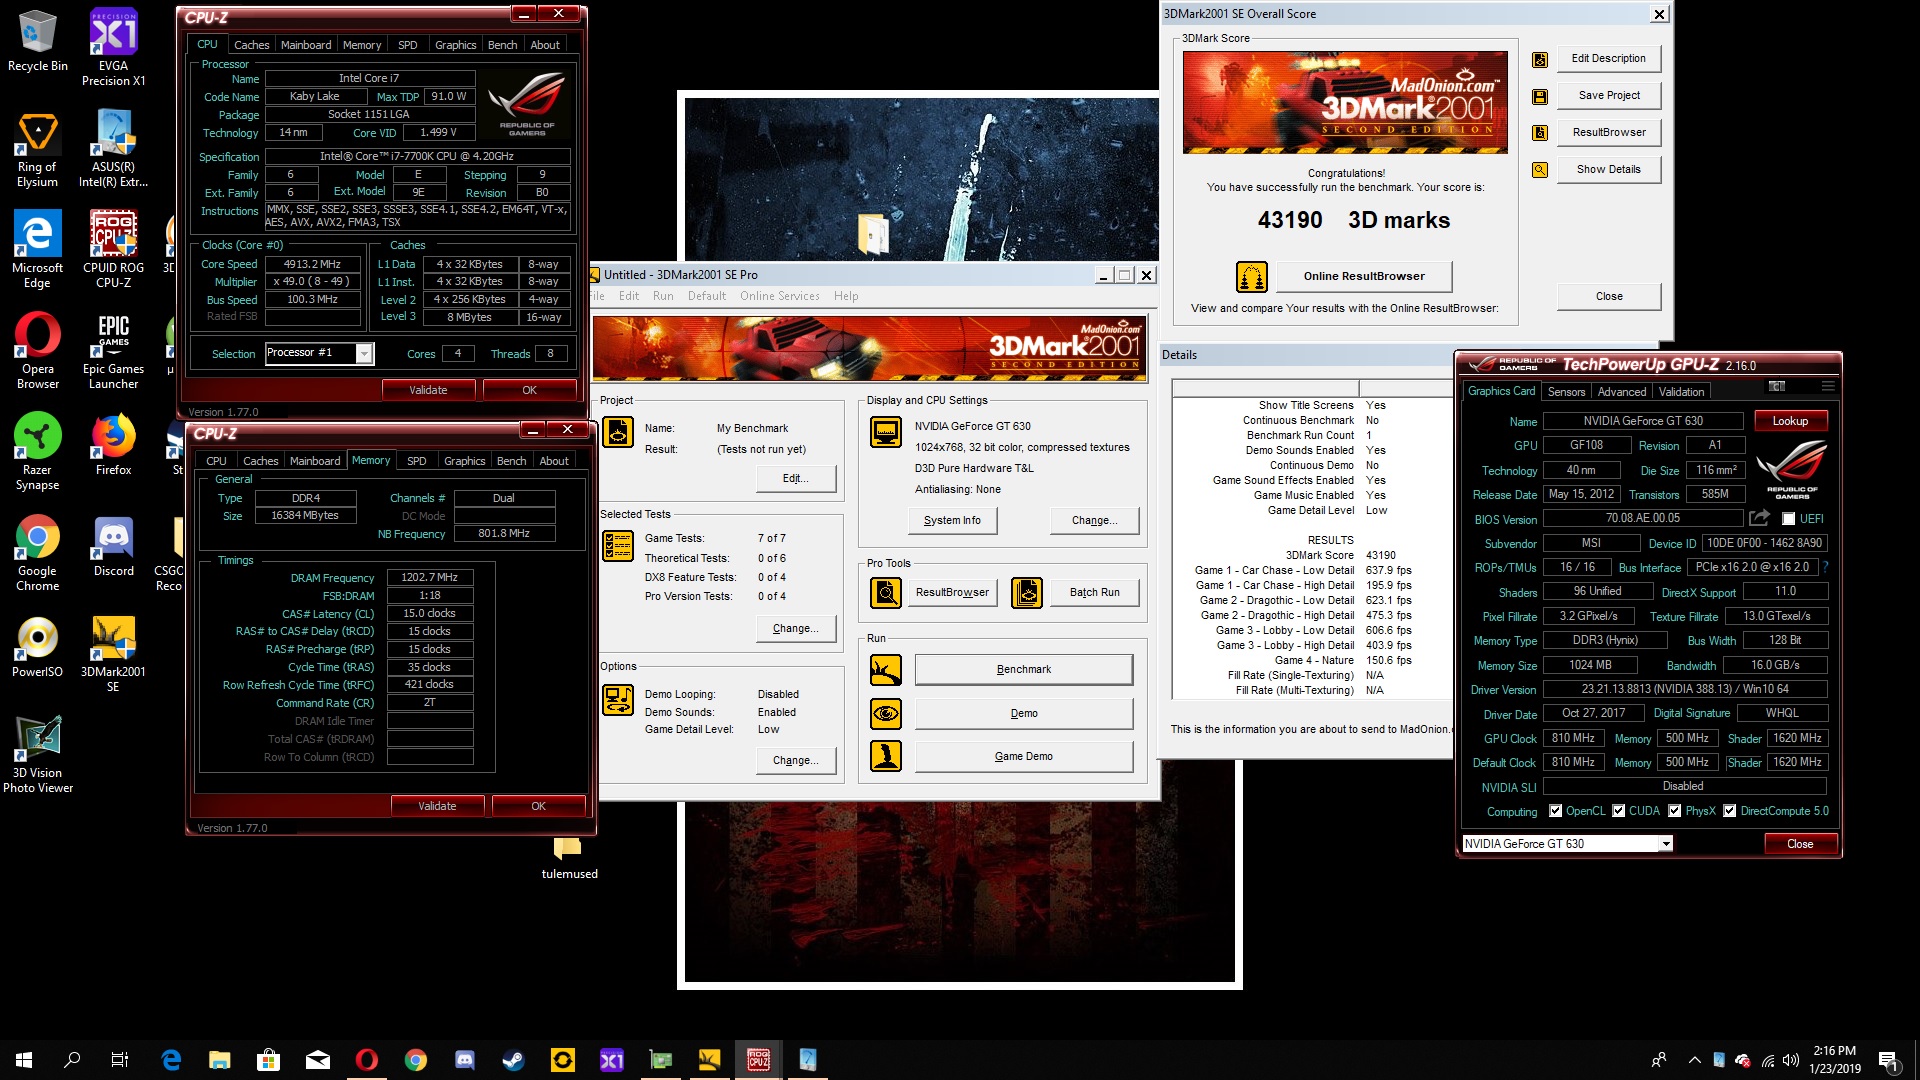This screenshot has width=1920, height=1080.
Task: Click the Benchmark run icon
Action: 886,670
